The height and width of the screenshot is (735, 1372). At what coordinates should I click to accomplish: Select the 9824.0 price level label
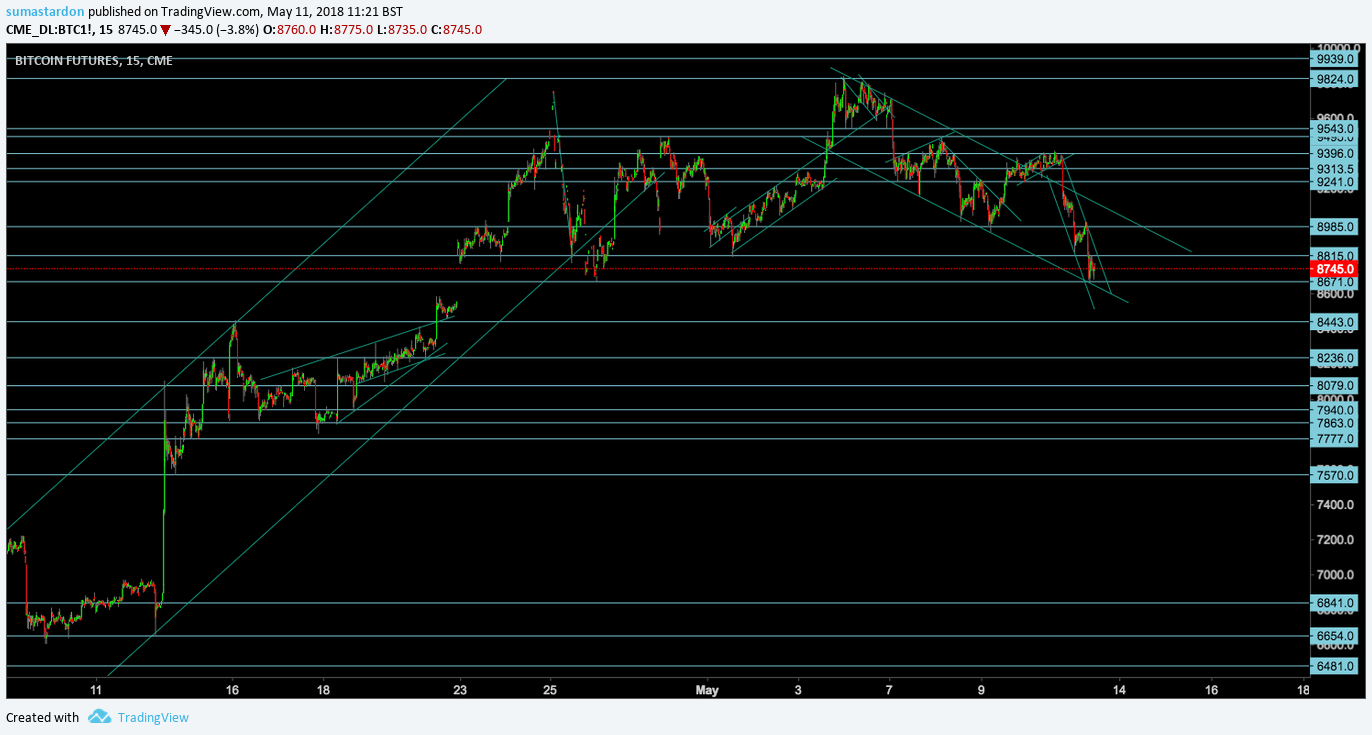point(1335,79)
